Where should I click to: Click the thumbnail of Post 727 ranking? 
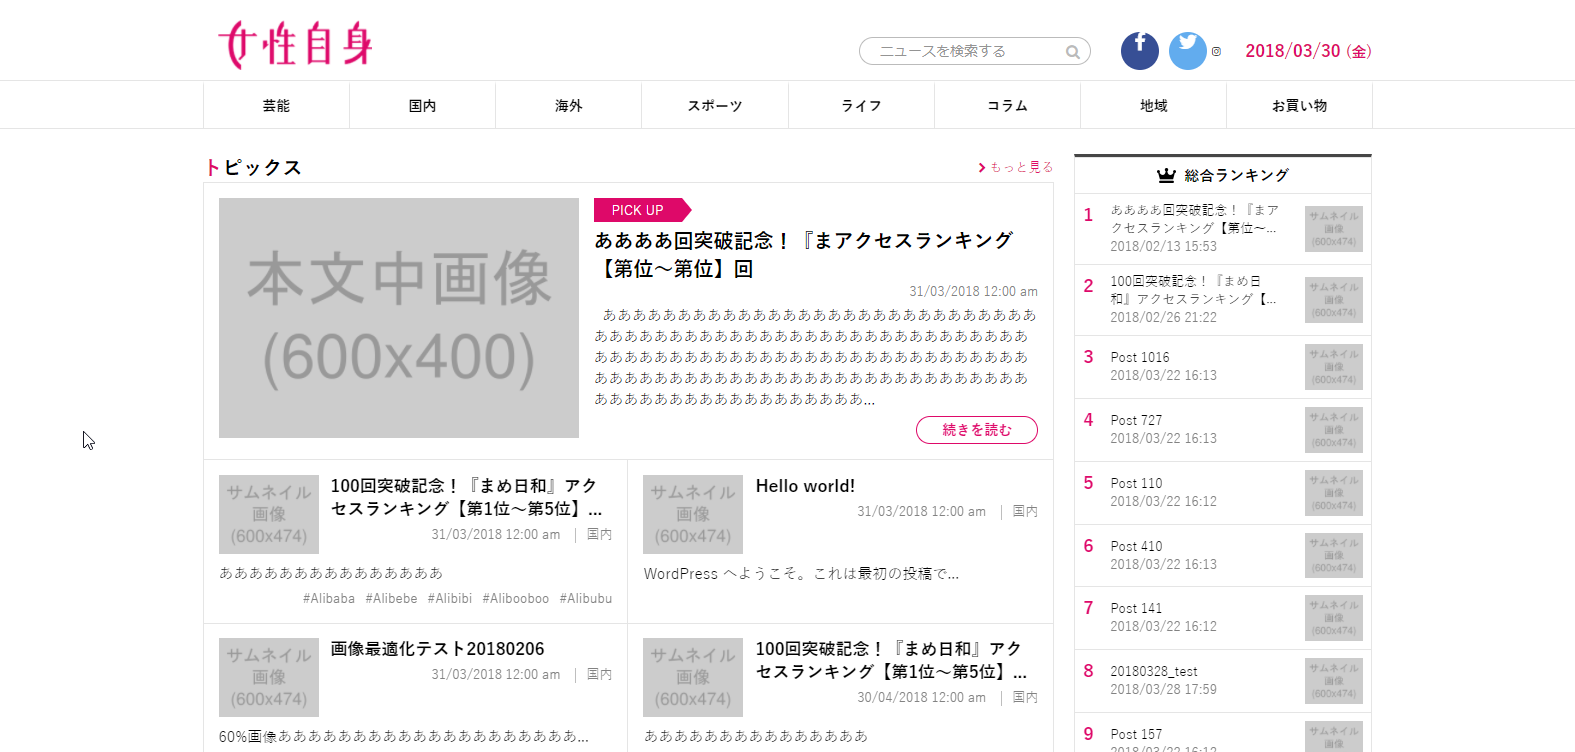pos(1334,430)
